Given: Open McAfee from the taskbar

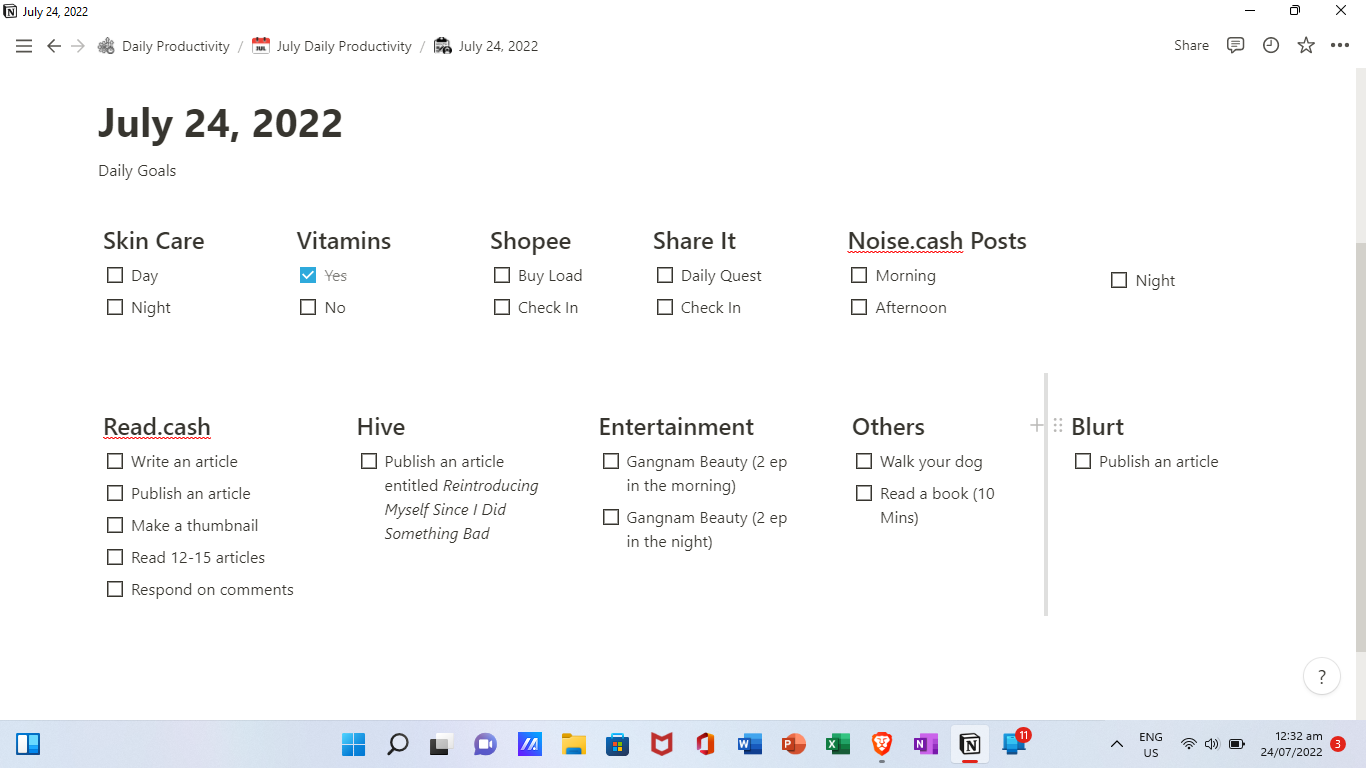Looking at the screenshot, I should [x=661, y=744].
